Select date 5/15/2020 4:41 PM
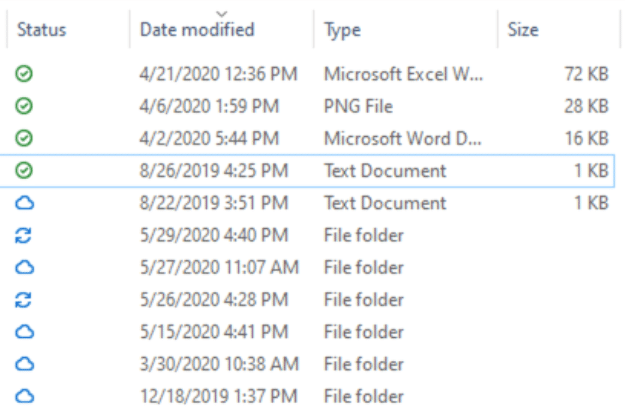This screenshot has width=625, height=420. pyautogui.click(x=214, y=332)
